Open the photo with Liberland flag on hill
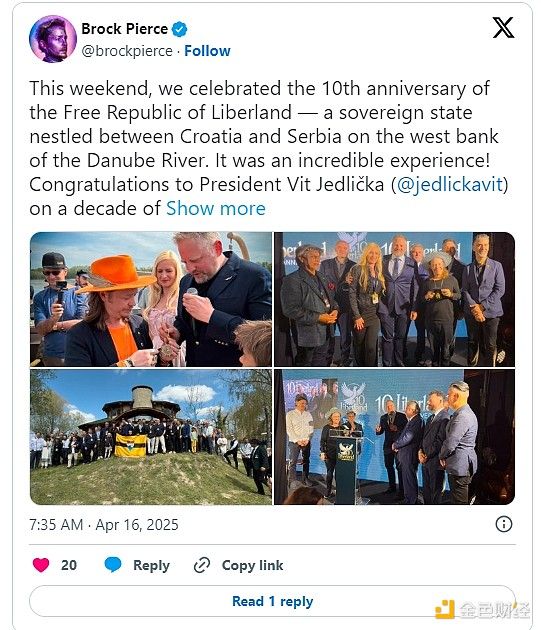Screen dimensions: 541x630 click(x=151, y=437)
